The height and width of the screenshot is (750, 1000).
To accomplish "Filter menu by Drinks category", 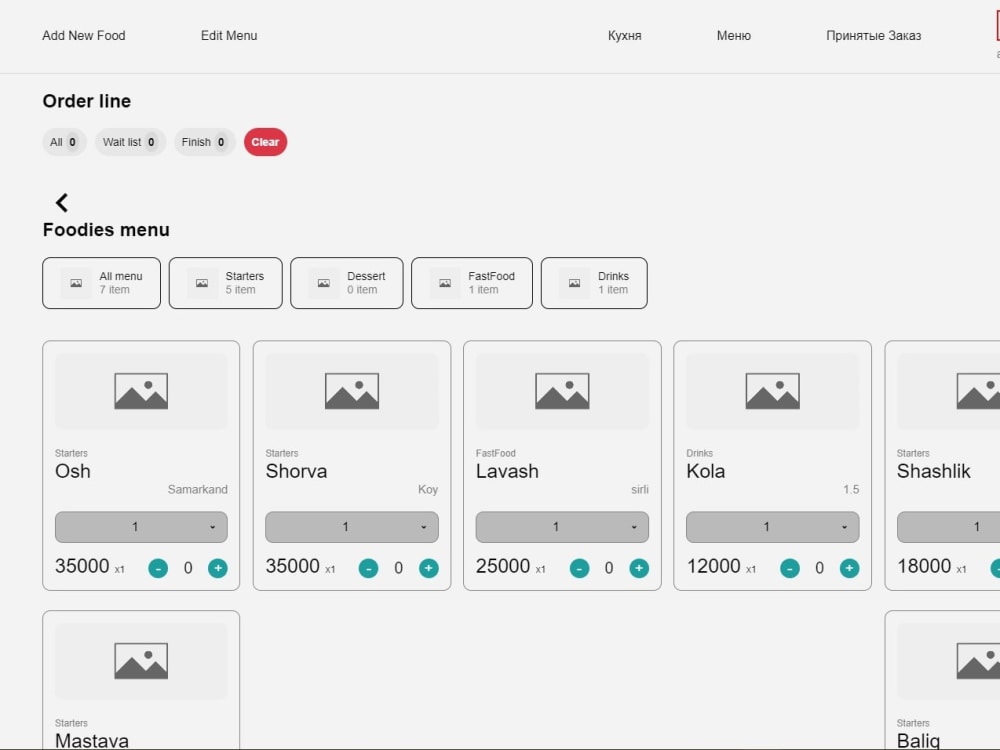I will click(594, 283).
